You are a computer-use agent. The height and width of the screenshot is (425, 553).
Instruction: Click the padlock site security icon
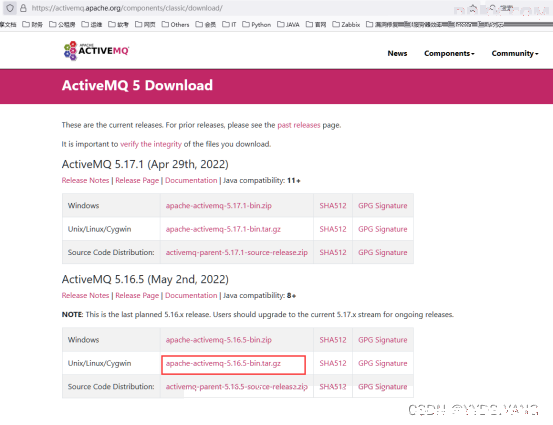(23, 8)
